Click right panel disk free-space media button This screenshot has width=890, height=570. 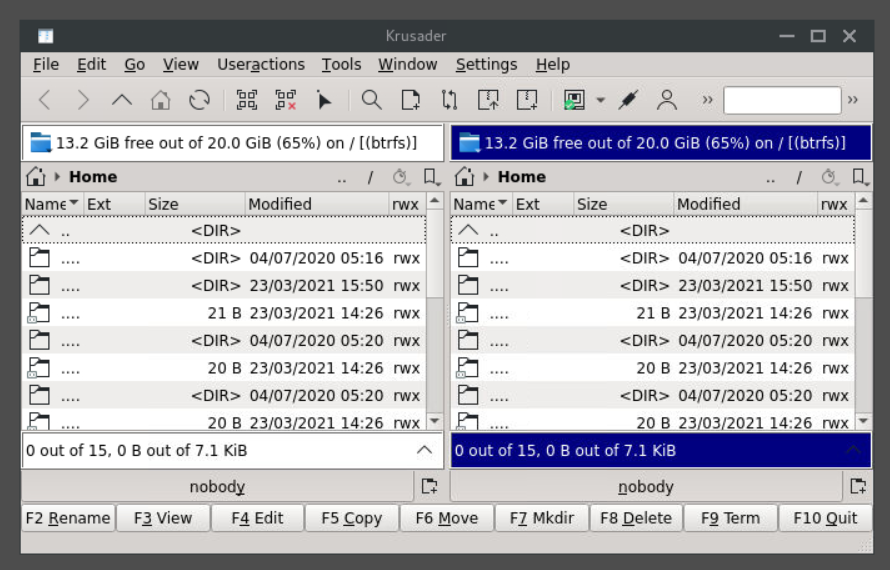(661, 143)
